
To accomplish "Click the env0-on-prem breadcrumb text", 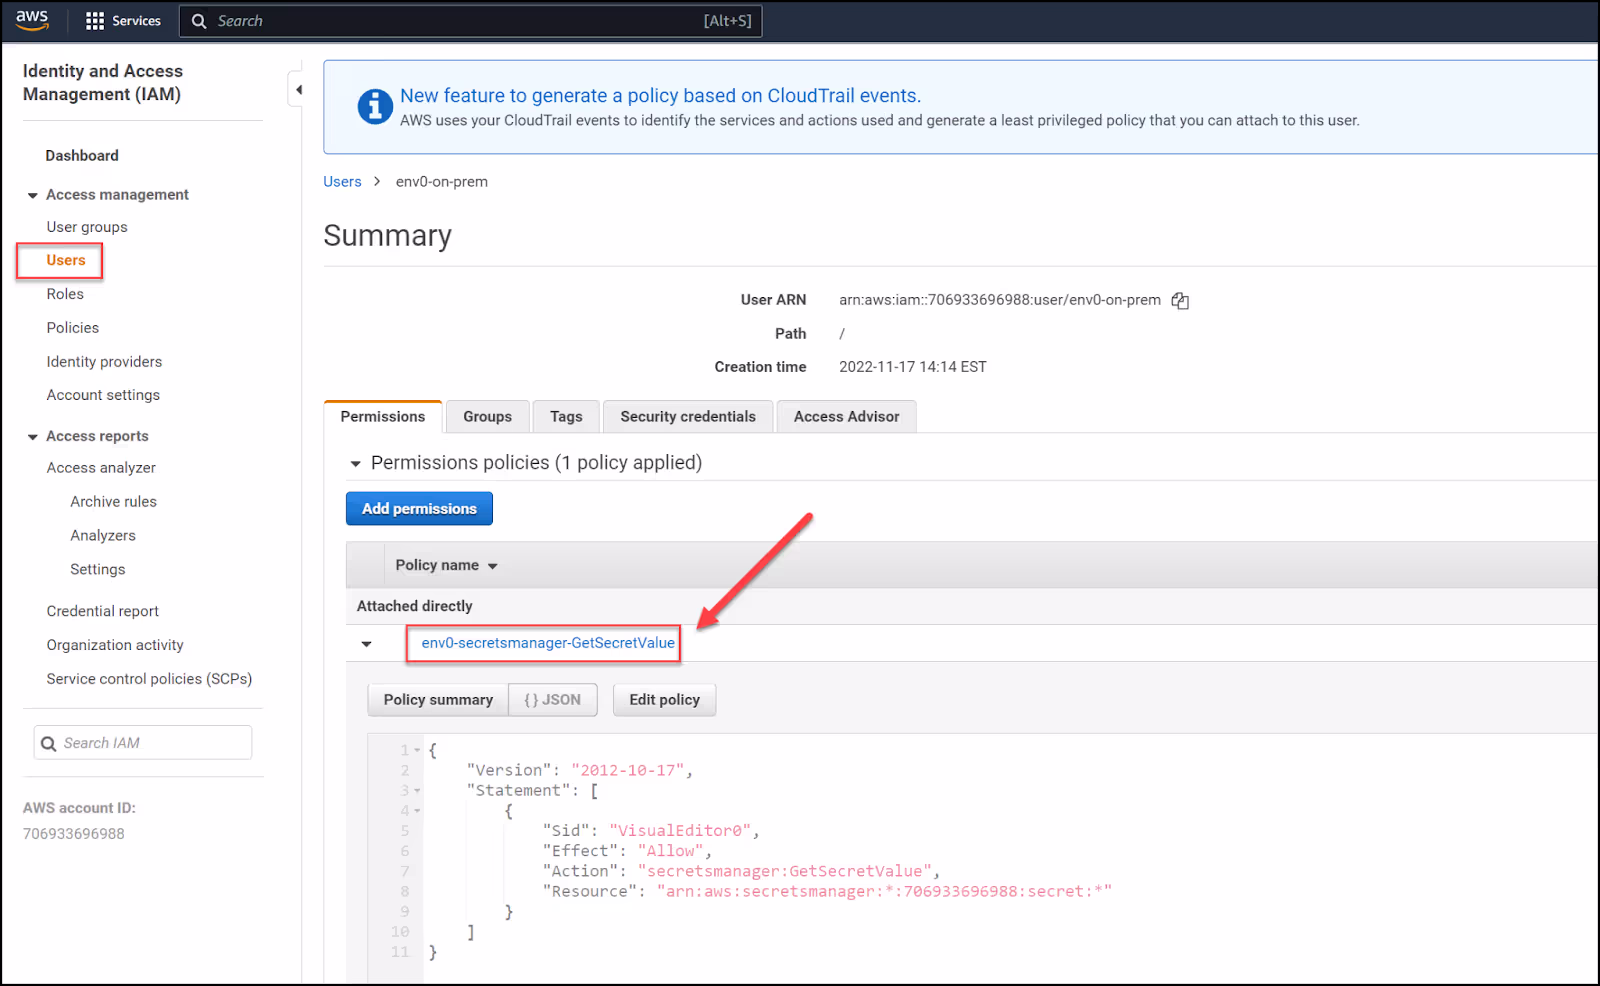I will [442, 182].
